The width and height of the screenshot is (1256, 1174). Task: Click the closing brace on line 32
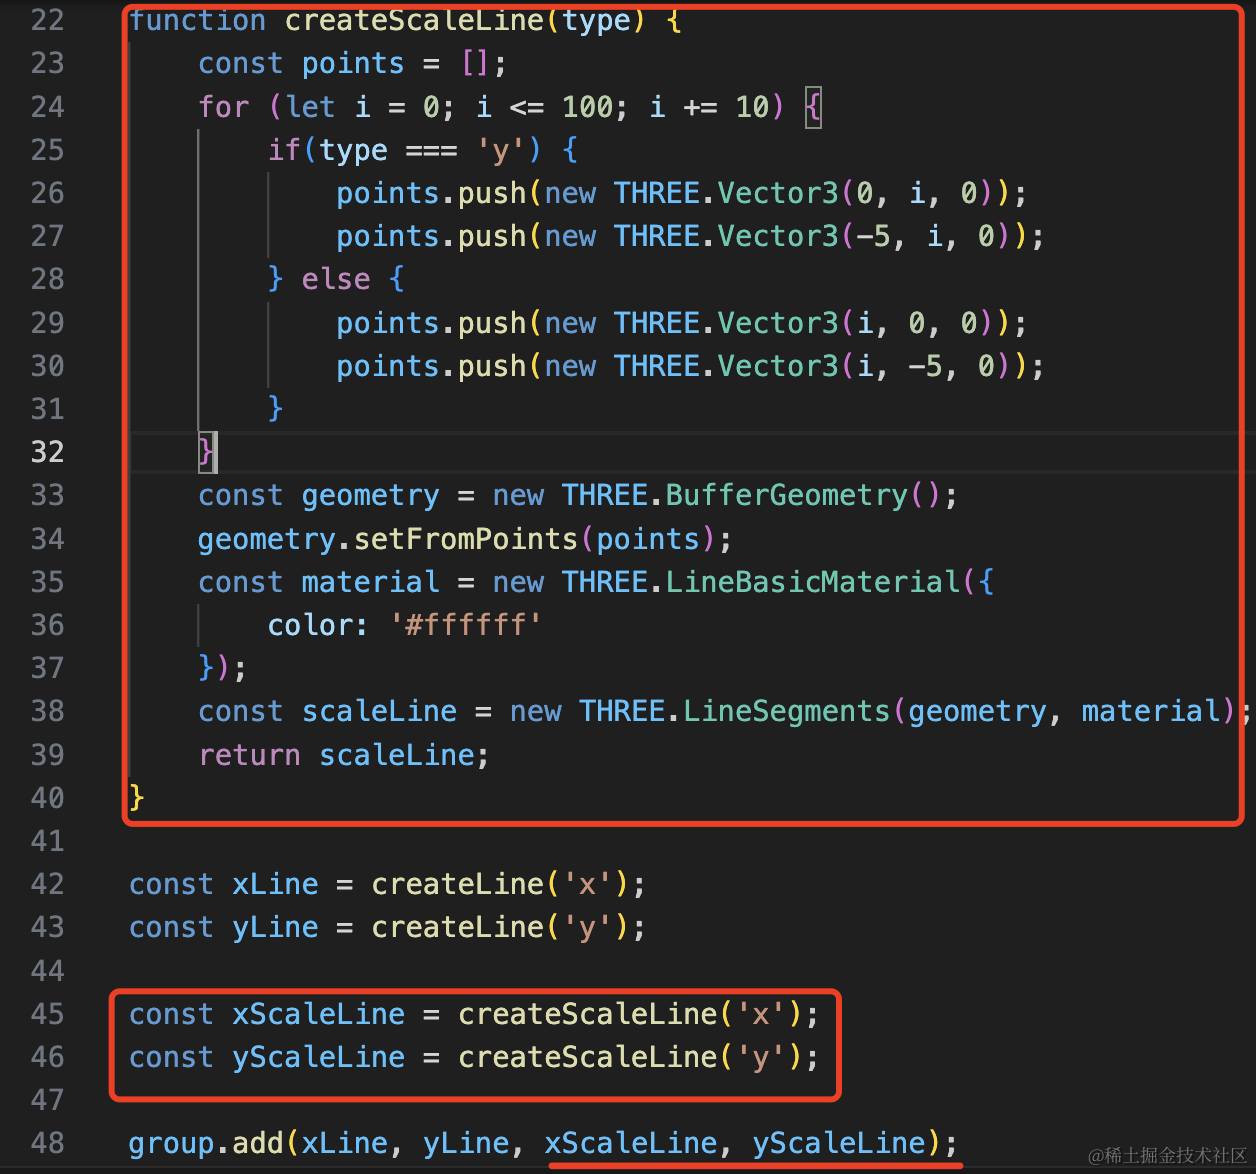coord(206,452)
